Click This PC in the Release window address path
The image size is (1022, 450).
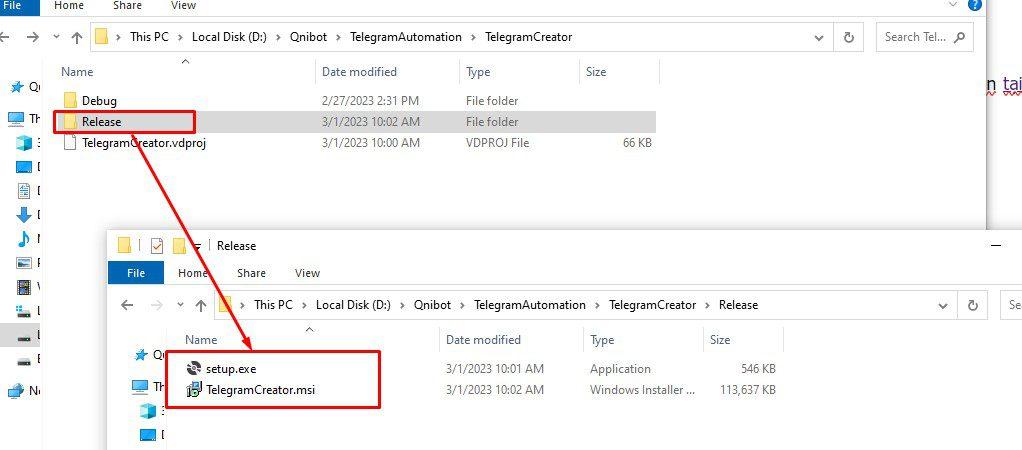[x=273, y=305]
